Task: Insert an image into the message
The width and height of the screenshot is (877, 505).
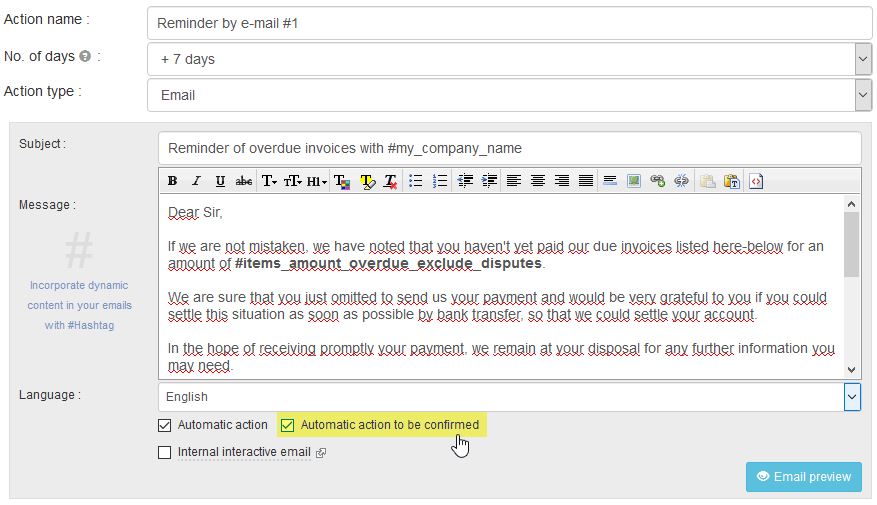Action: pyautogui.click(x=633, y=181)
